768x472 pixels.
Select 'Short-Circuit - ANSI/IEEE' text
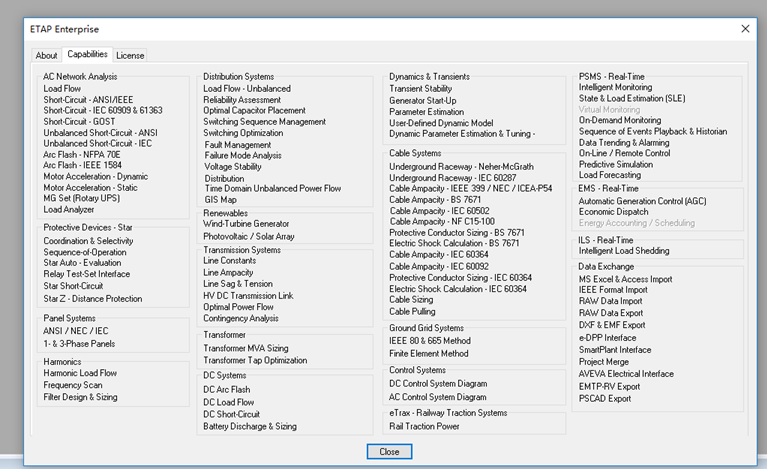coord(88,99)
